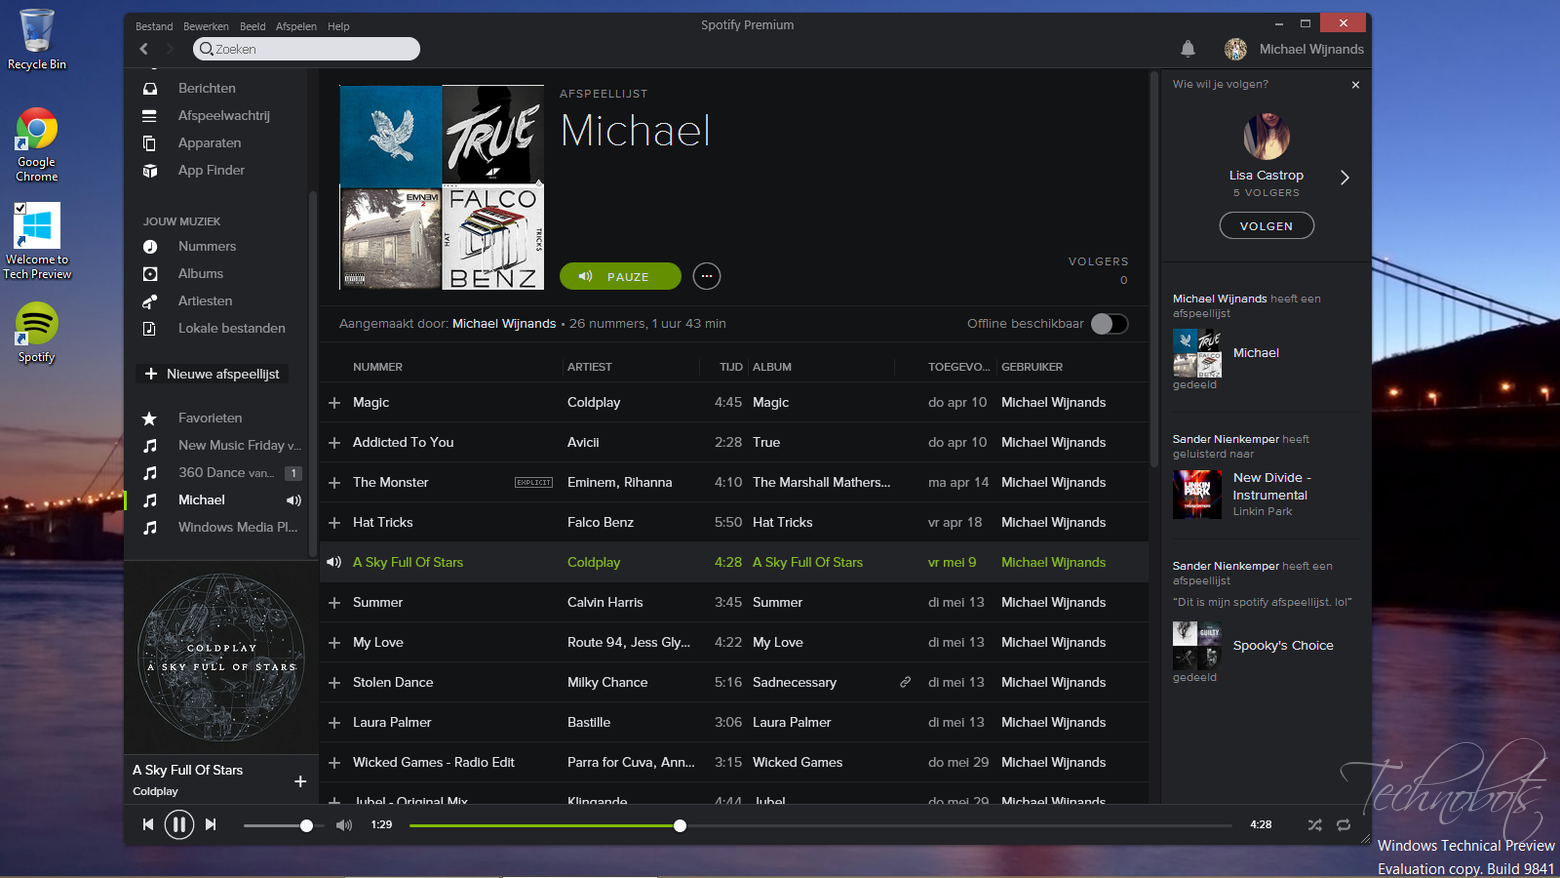Pause playback in bottom bar

[x=179, y=825]
